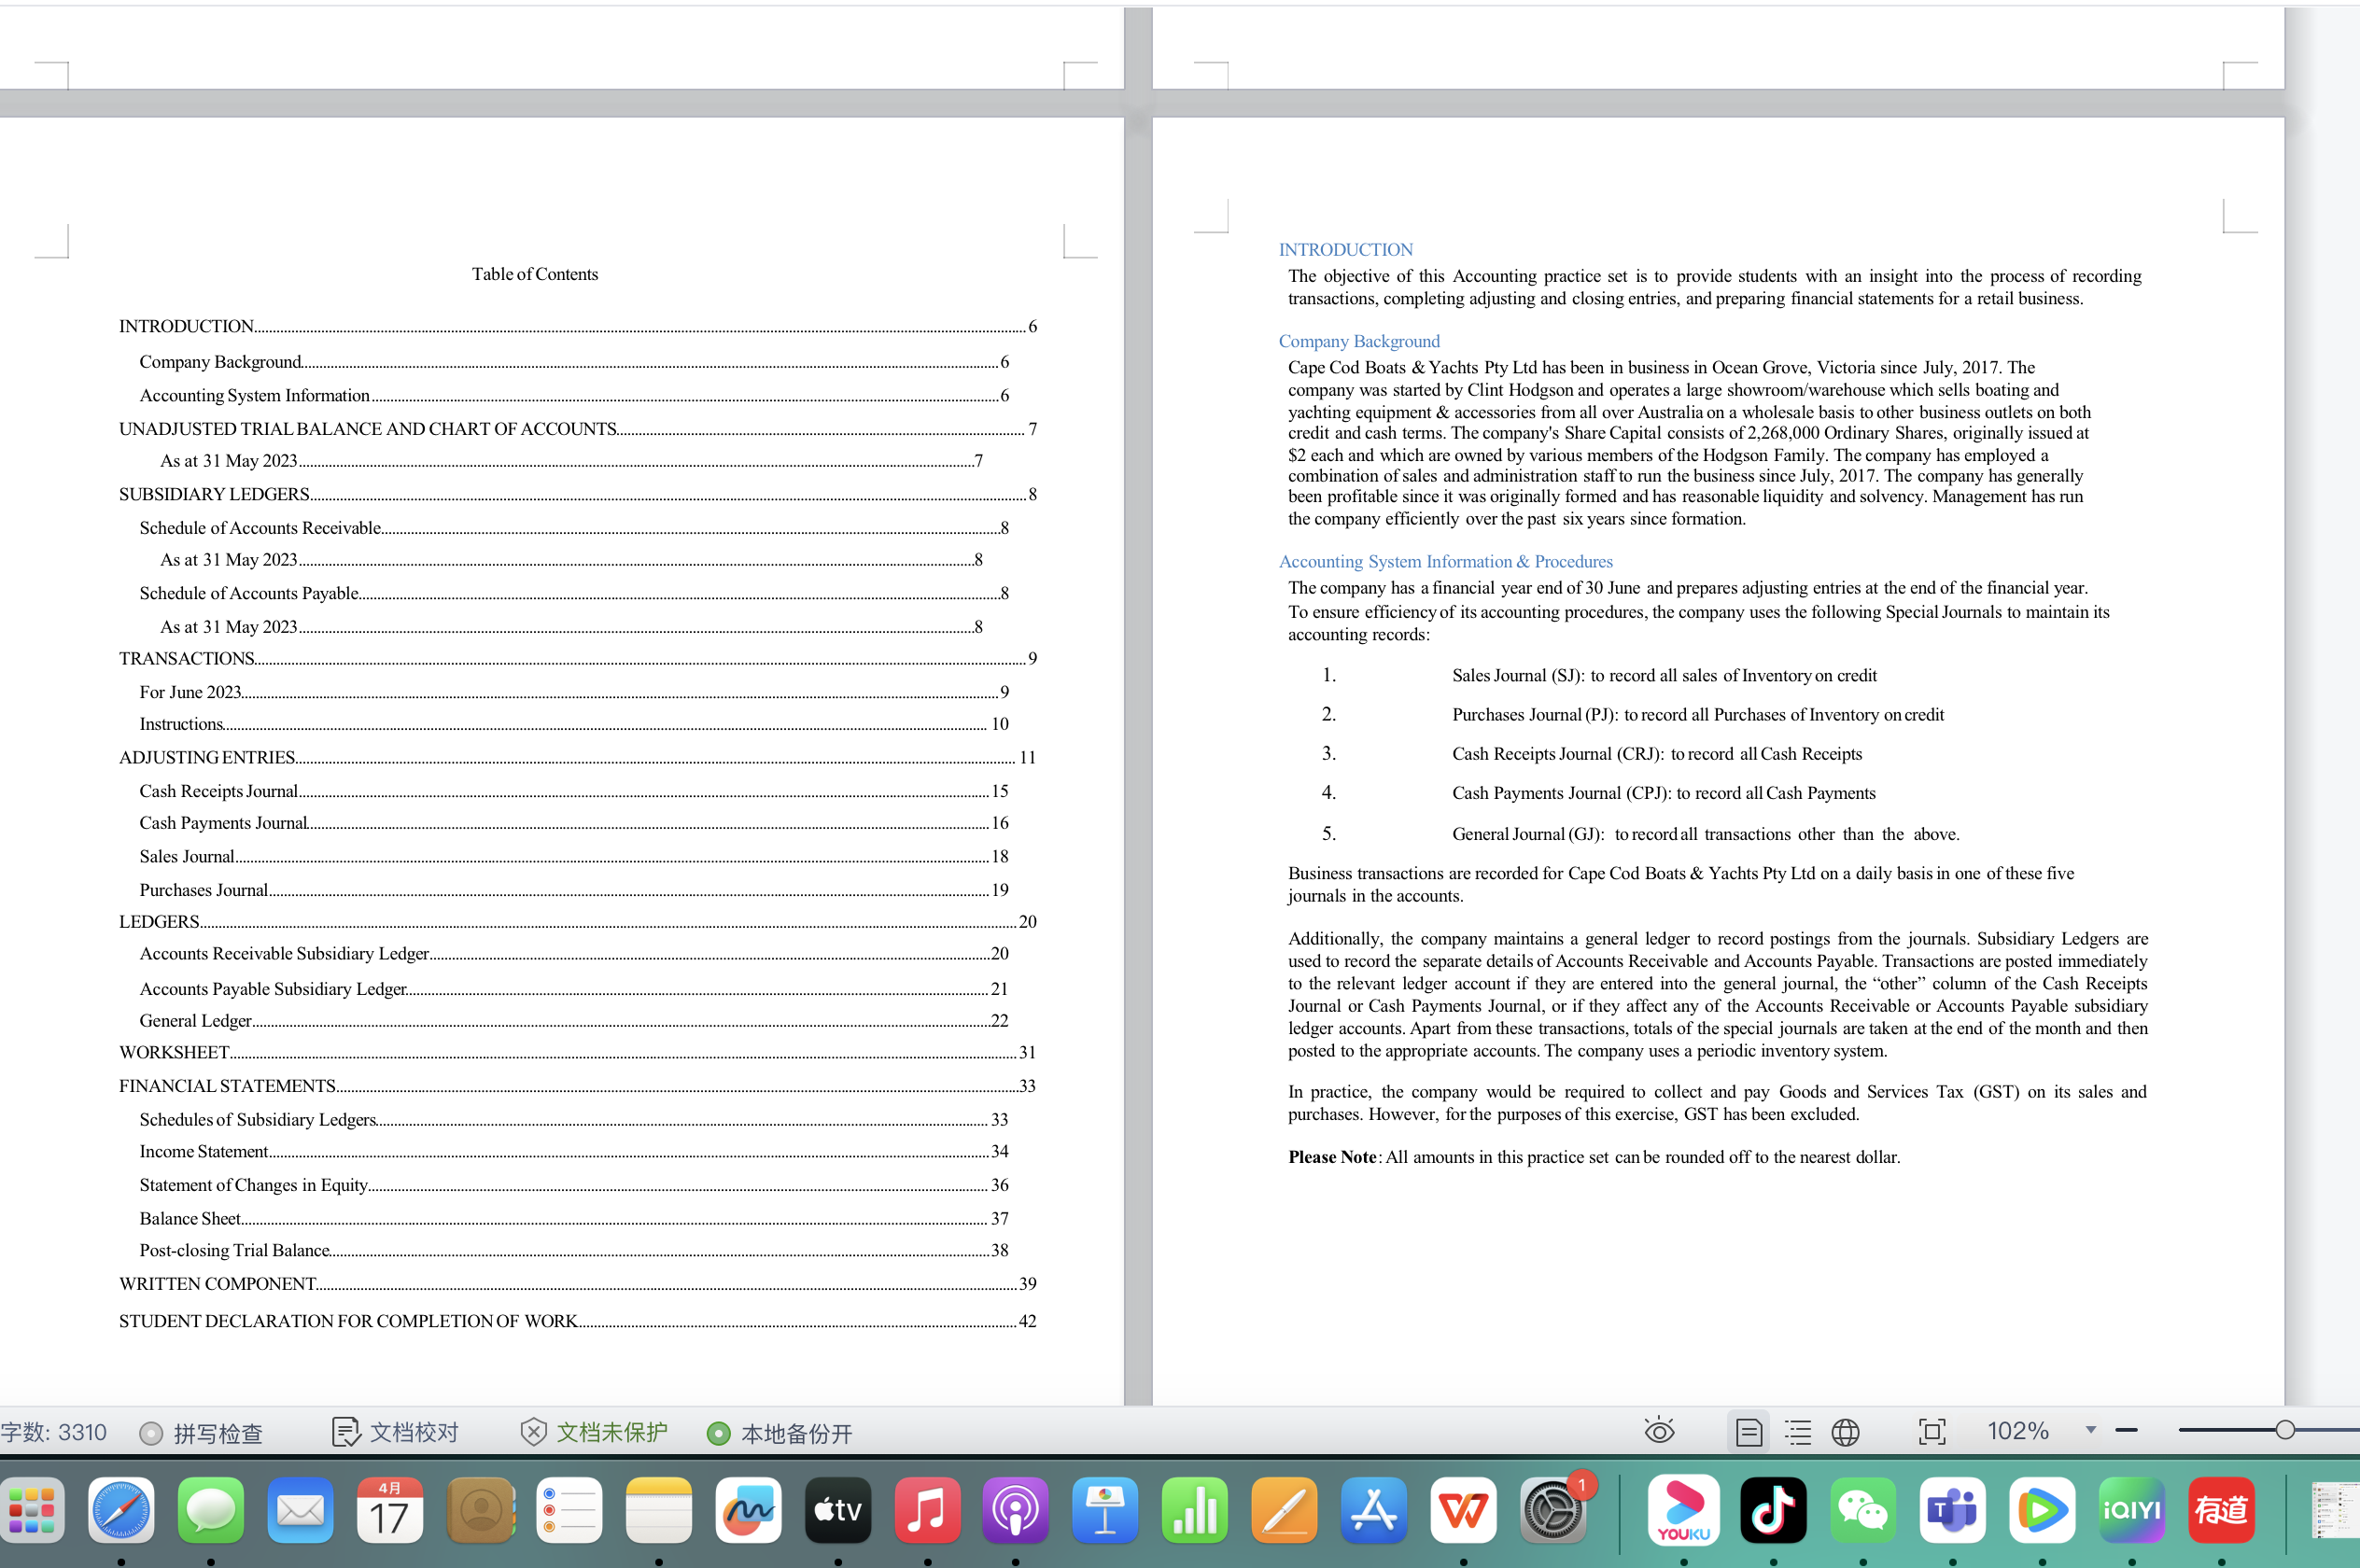Viewport: 2360px width, 1568px height.
Task: Jump to WORKSHEET via Table of Contents entry
Action: [174, 1052]
